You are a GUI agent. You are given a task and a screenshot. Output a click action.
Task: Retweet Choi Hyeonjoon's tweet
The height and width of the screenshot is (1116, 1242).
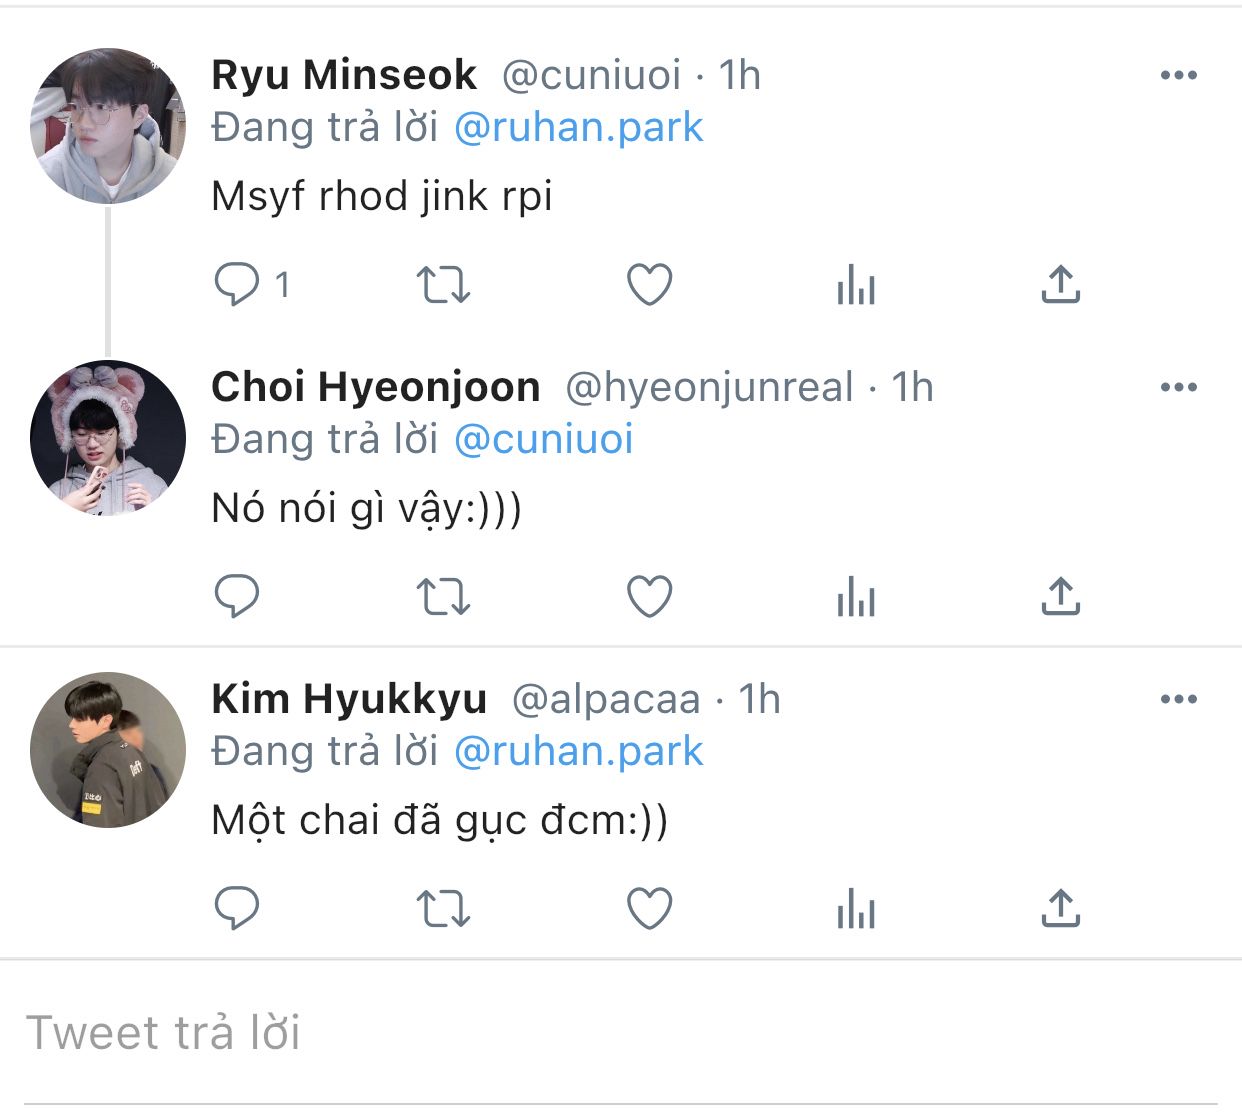click(443, 596)
